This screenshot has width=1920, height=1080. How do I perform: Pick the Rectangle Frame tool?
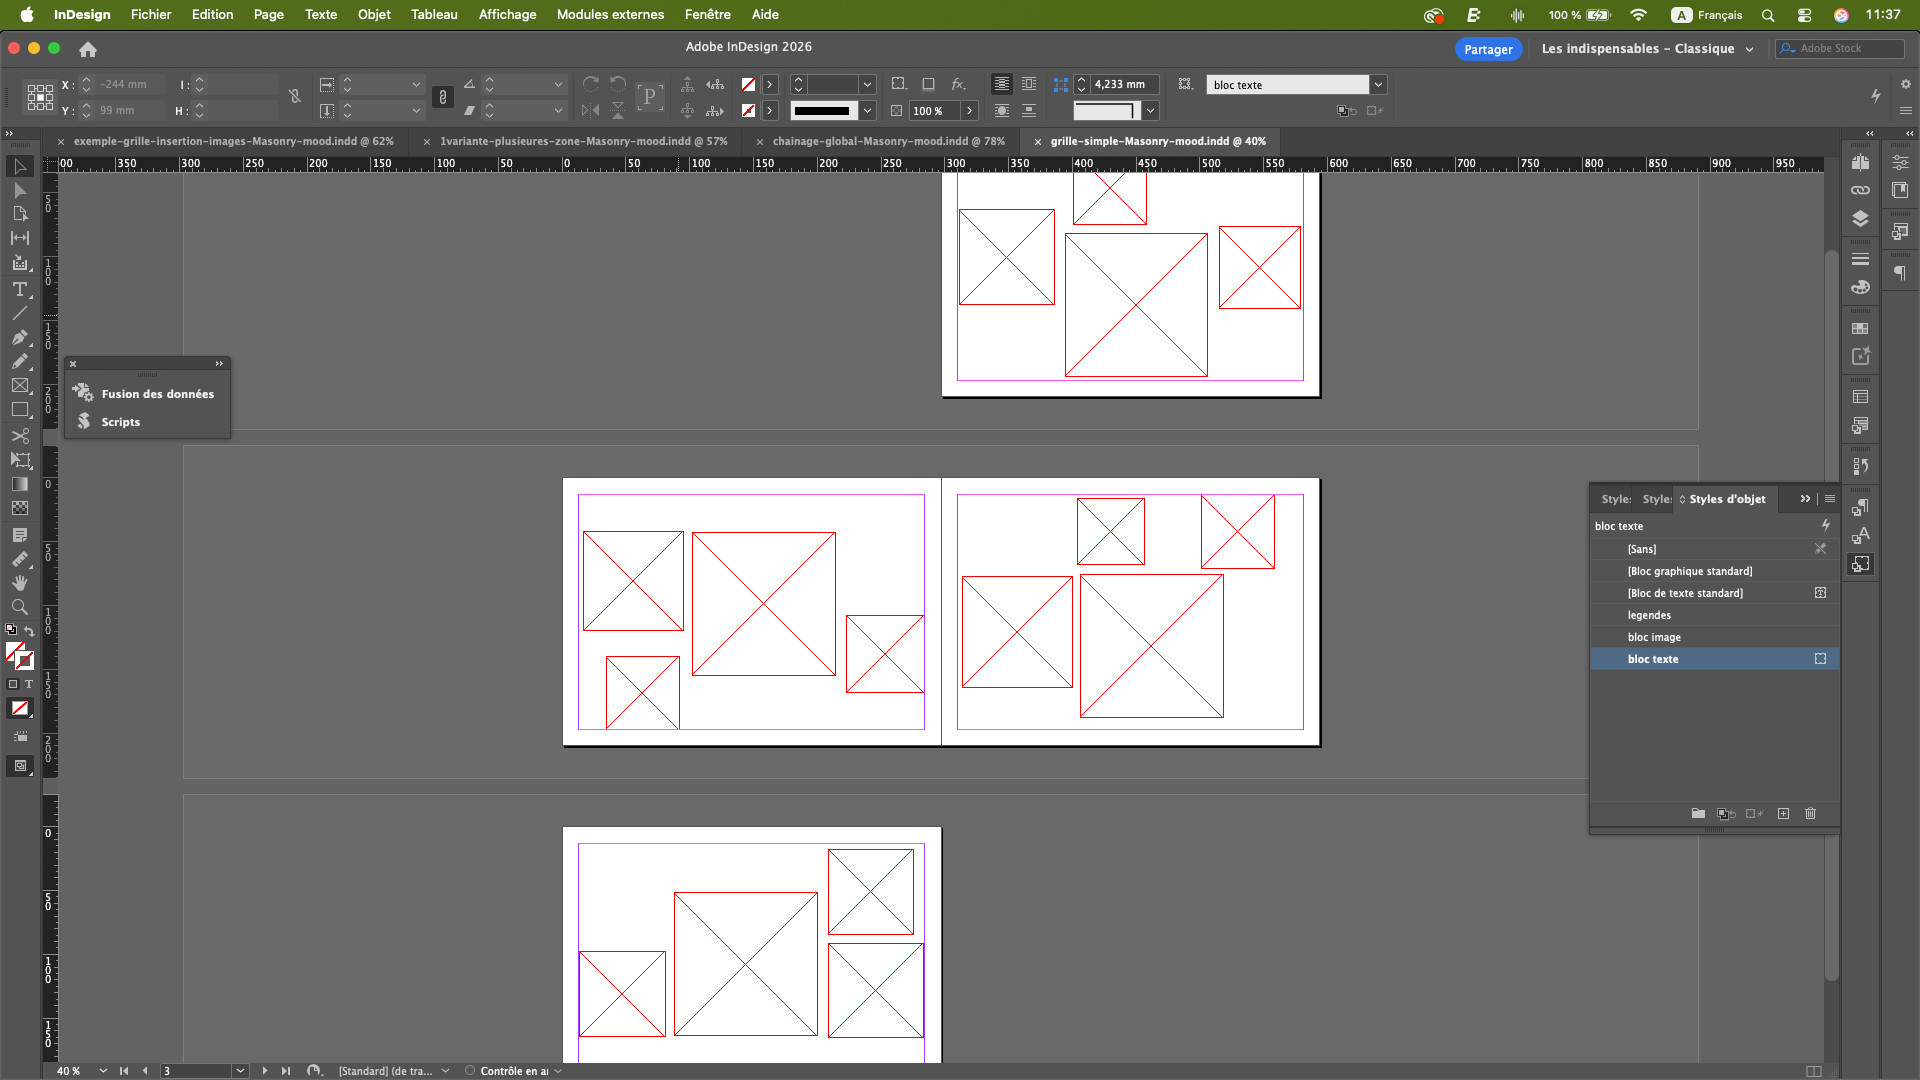coord(19,385)
